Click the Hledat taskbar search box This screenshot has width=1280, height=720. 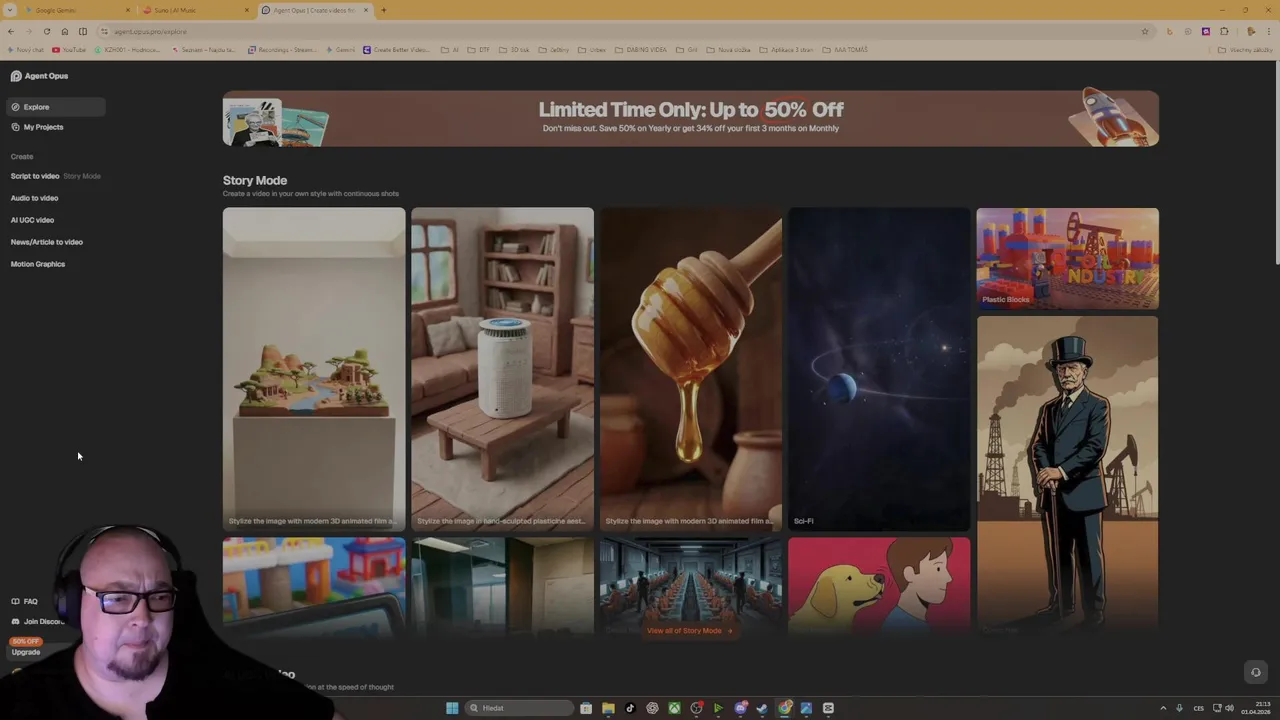point(519,708)
